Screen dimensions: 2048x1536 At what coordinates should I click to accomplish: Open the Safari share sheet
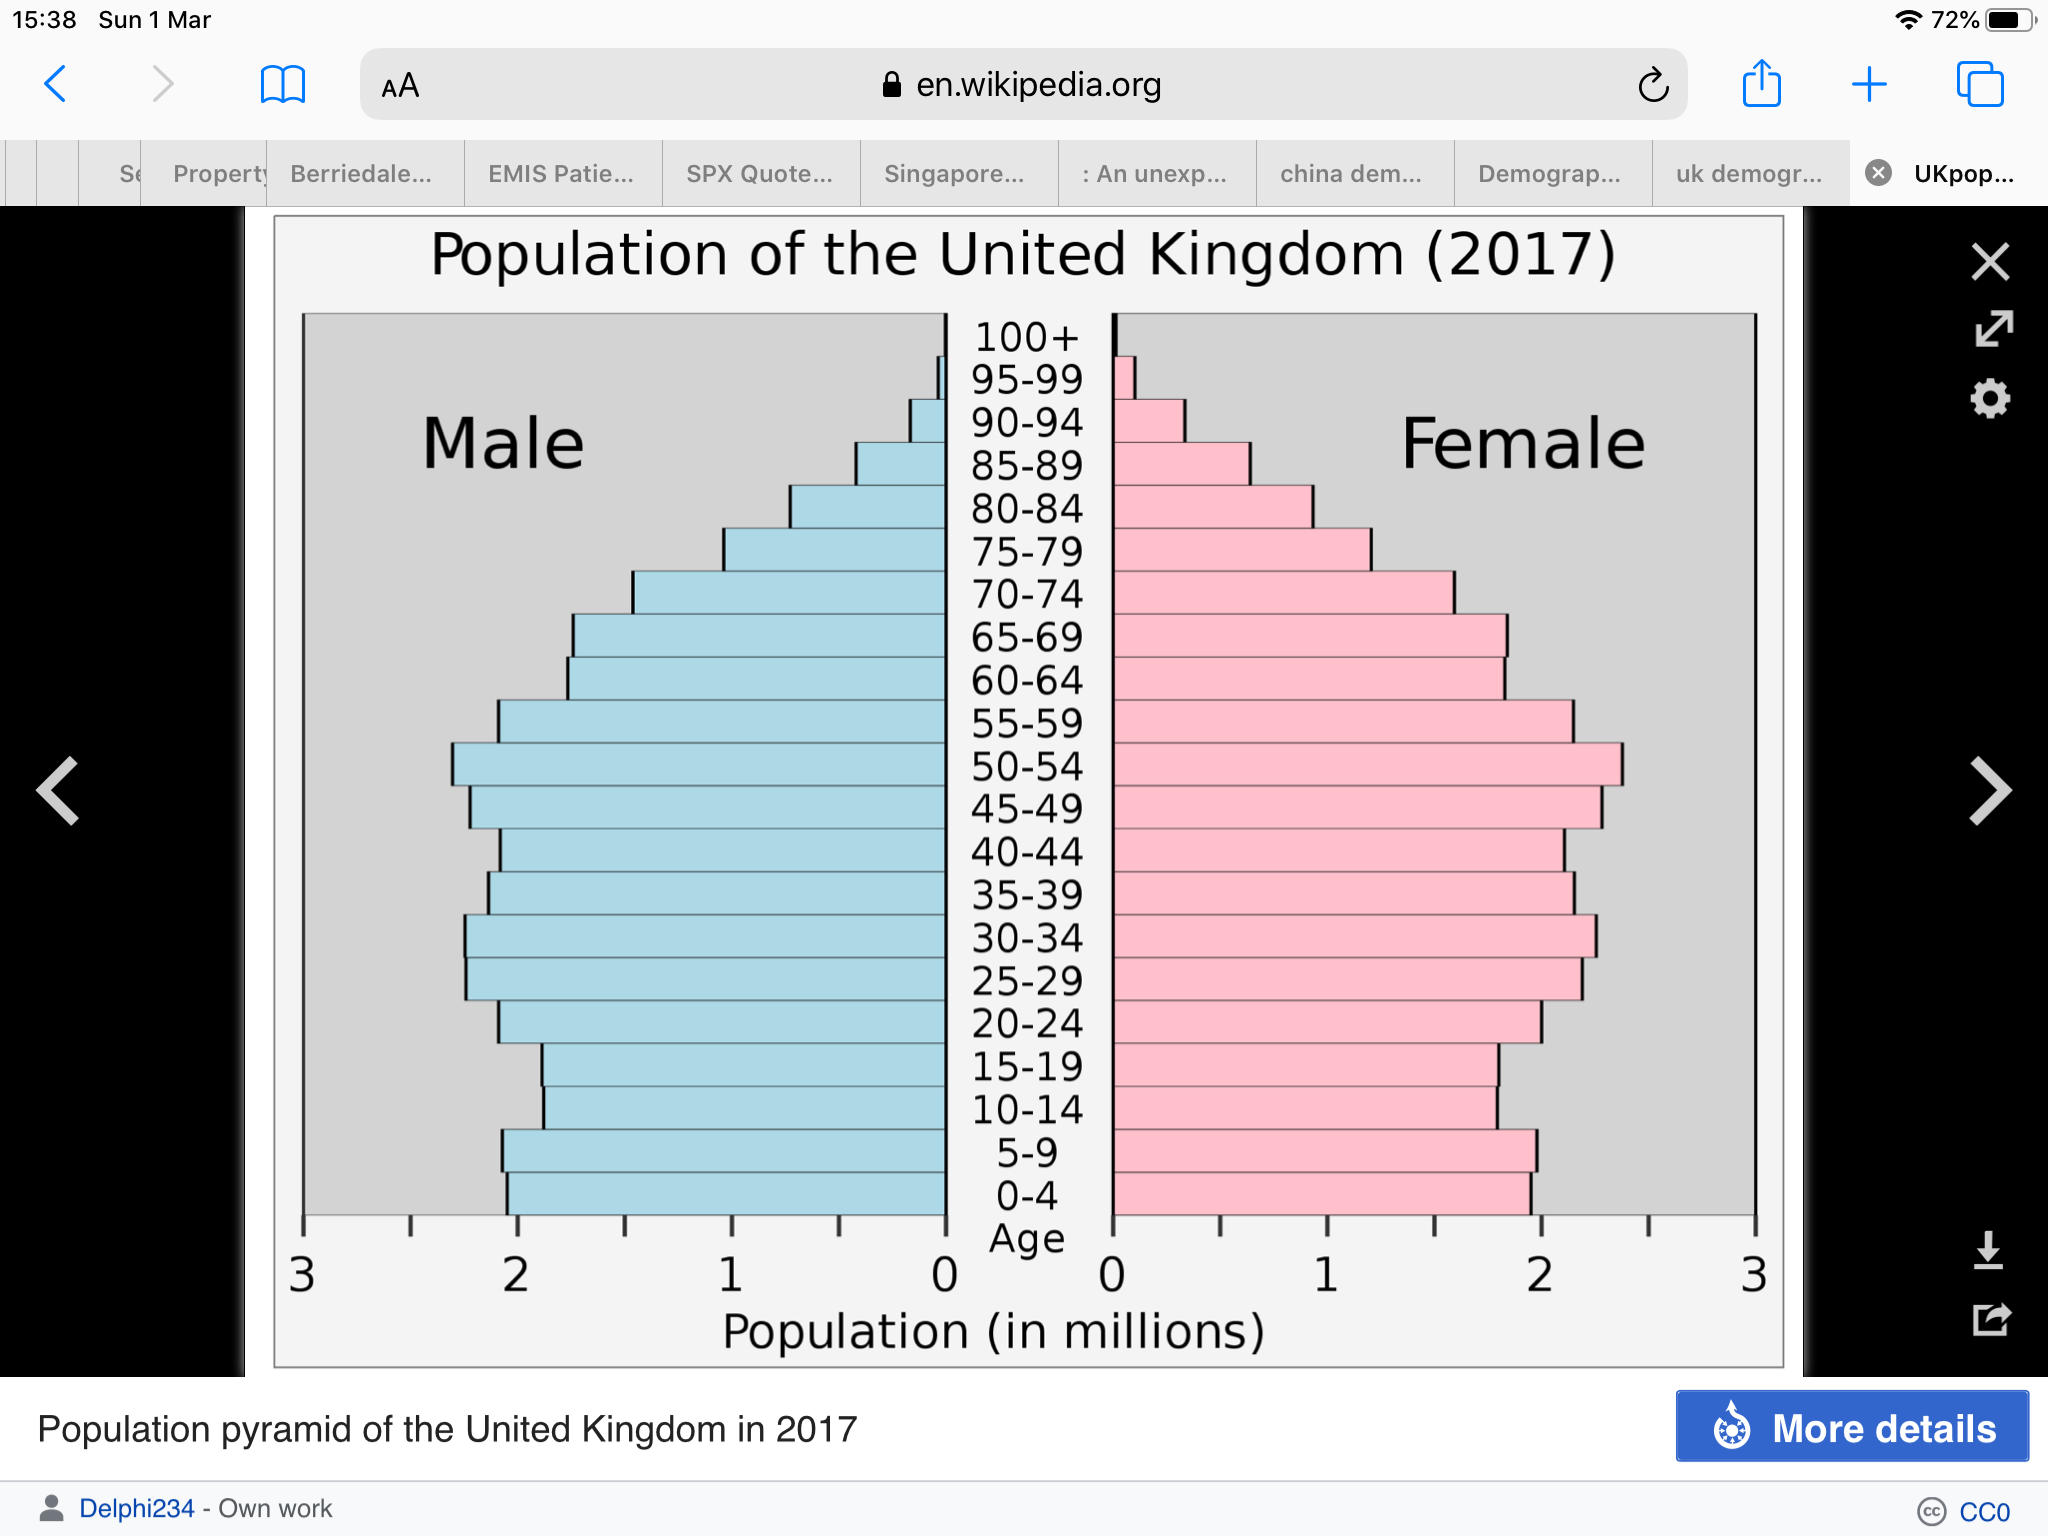pyautogui.click(x=1761, y=83)
